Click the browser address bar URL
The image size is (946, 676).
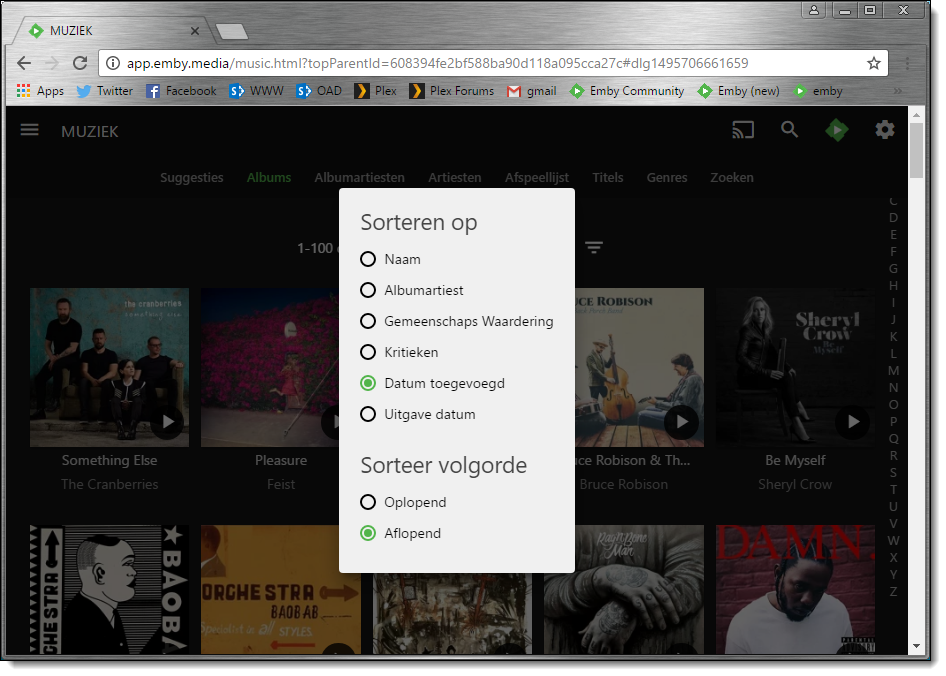coord(437,63)
